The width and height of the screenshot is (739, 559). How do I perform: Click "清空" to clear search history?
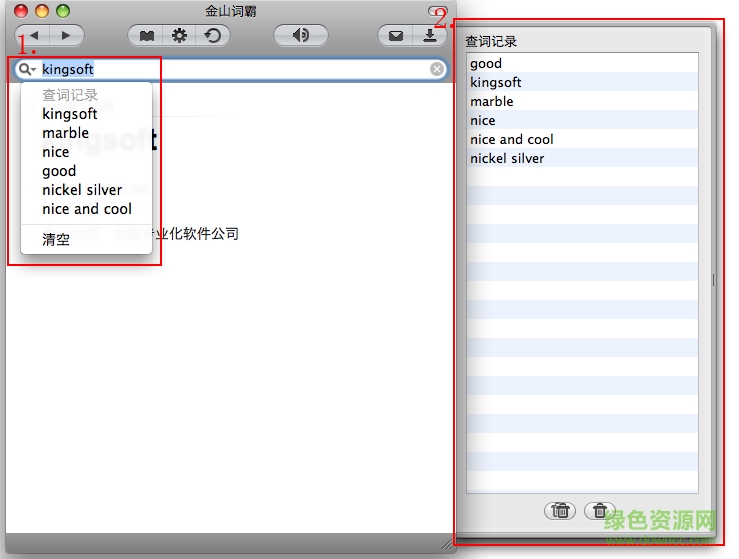click(x=56, y=240)
